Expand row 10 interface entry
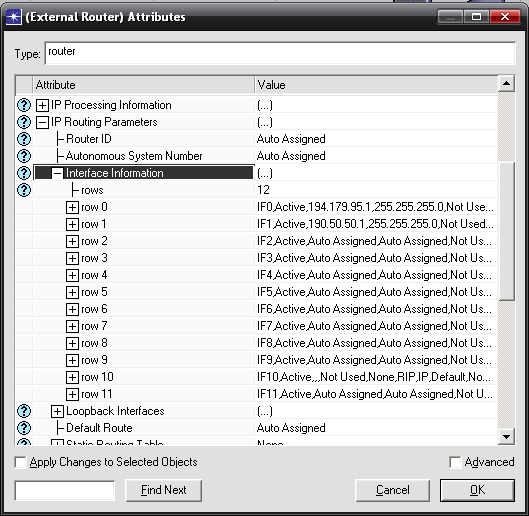Image resolution: width=529 pixels, height=516 pixels. tap(72, 377)
